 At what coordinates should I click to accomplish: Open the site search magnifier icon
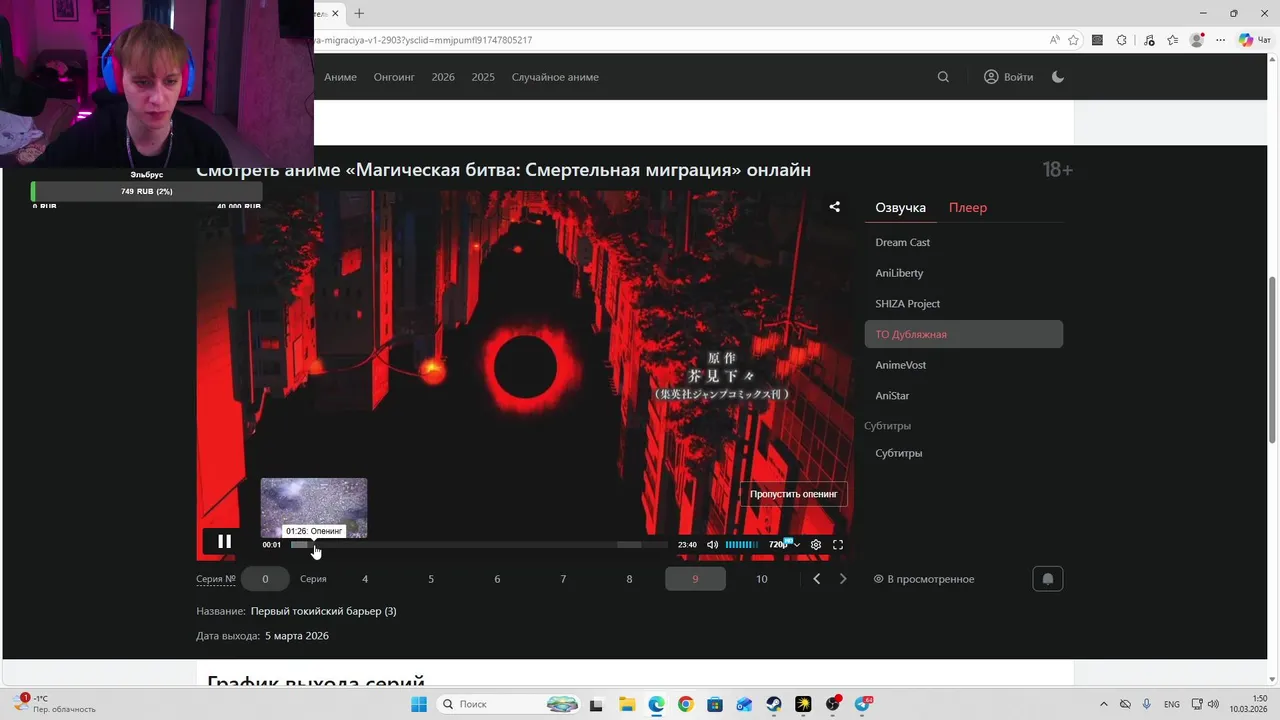pyautogui.click(x=943, y=77)
